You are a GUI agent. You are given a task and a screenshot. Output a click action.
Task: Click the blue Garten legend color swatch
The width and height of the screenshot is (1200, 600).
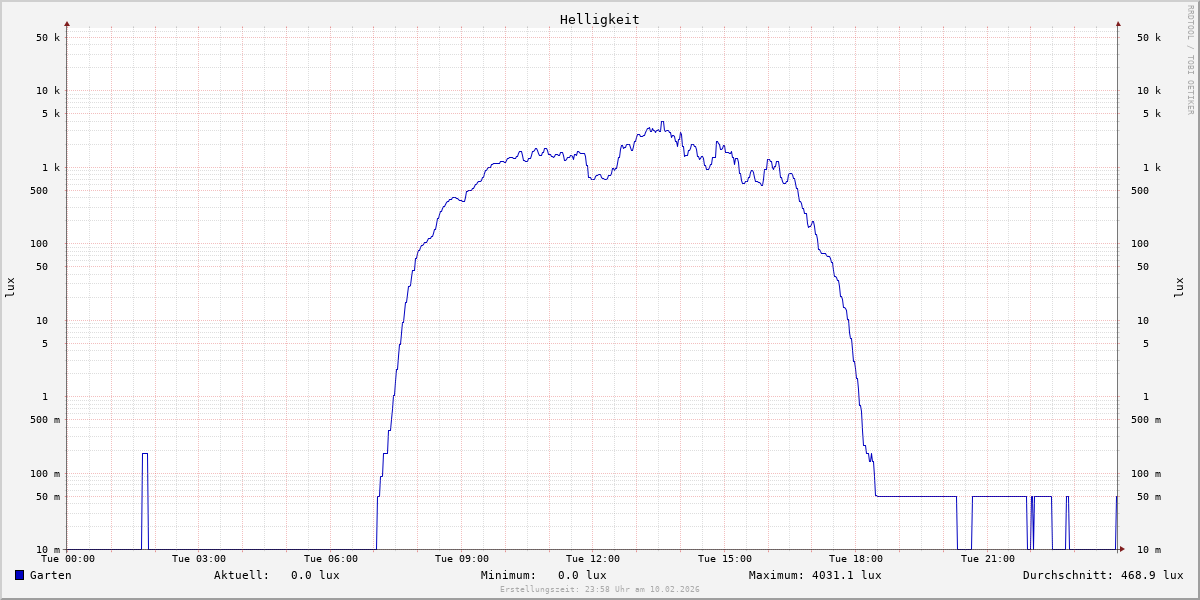(x=19, y=575)
